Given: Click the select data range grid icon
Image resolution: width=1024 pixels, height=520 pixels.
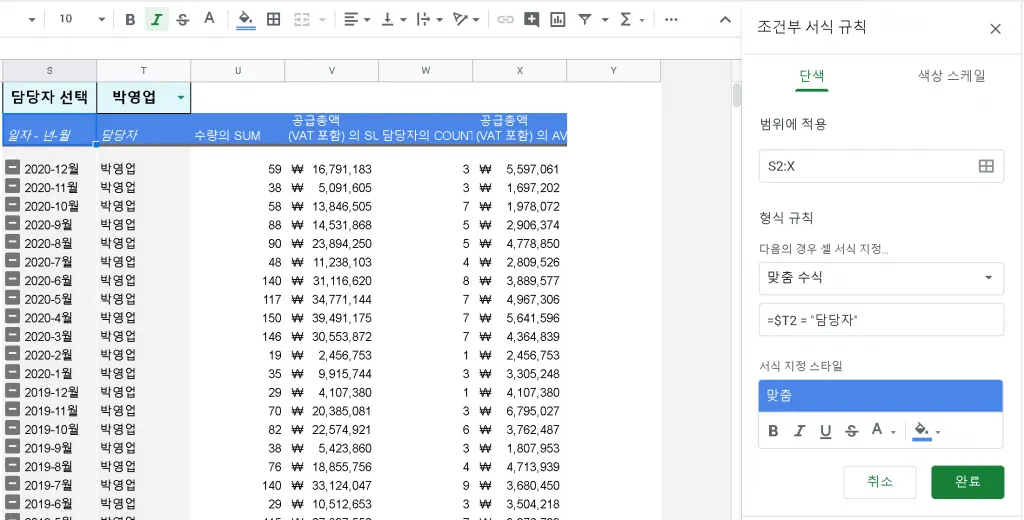Looking at the screenshot, I should point(986,166).
